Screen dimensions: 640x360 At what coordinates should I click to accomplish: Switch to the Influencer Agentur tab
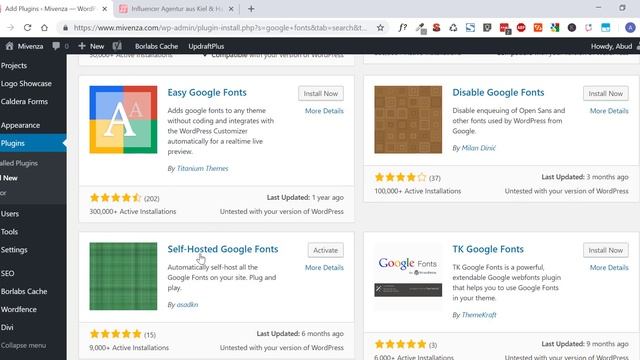[176, 9]
